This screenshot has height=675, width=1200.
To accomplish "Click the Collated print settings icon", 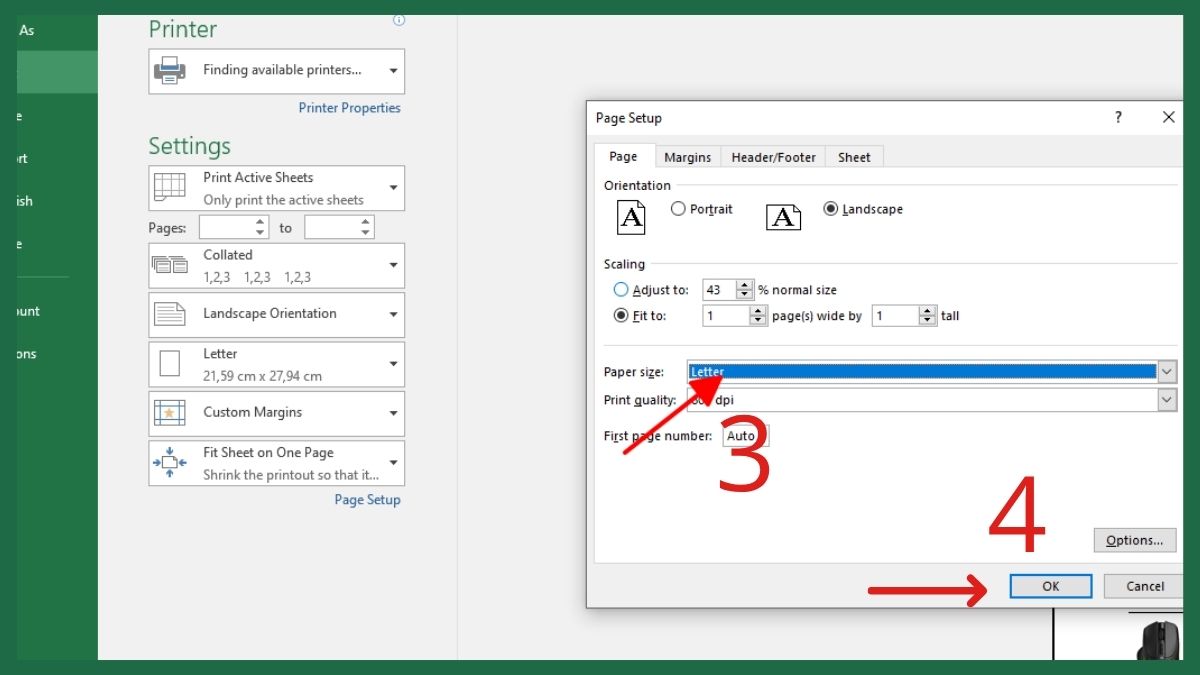I will click(x=170, y=264).
